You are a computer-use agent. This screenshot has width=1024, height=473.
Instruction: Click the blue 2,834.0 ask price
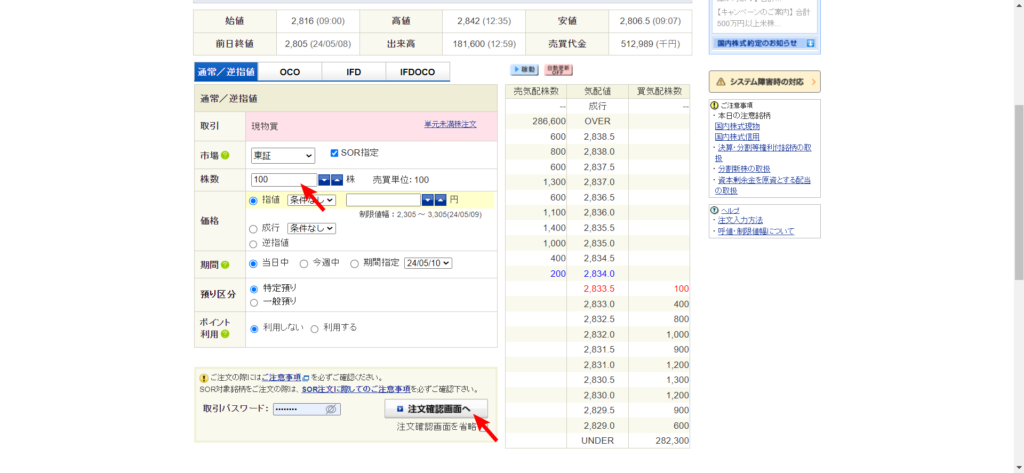(597, 273)
